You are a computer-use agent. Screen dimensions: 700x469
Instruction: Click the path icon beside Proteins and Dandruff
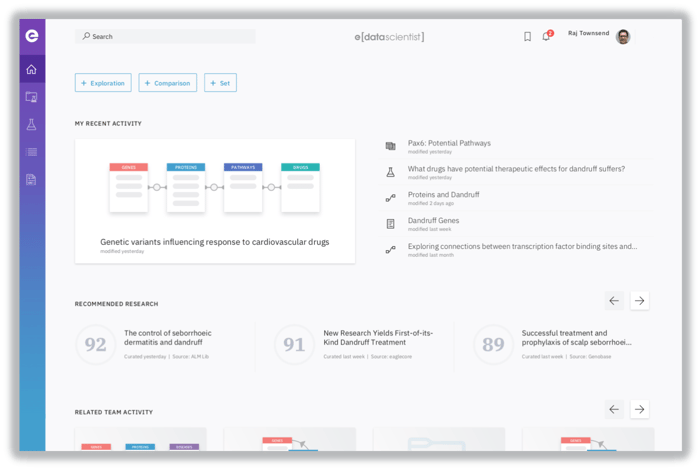pyautogui.click(x=390, y=198)
